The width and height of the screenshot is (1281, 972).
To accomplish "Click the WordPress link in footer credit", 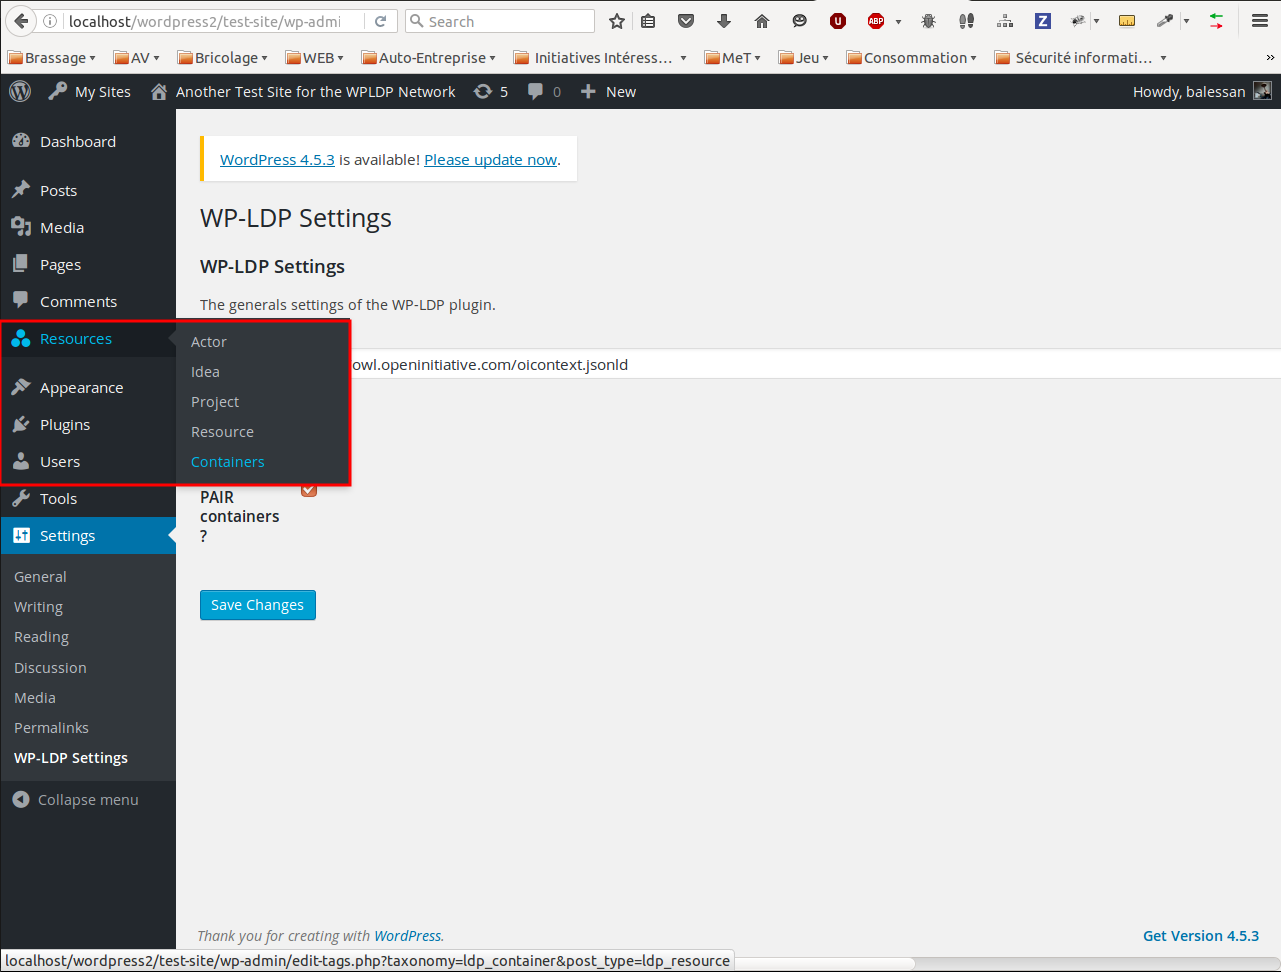I will click(407, 936).
